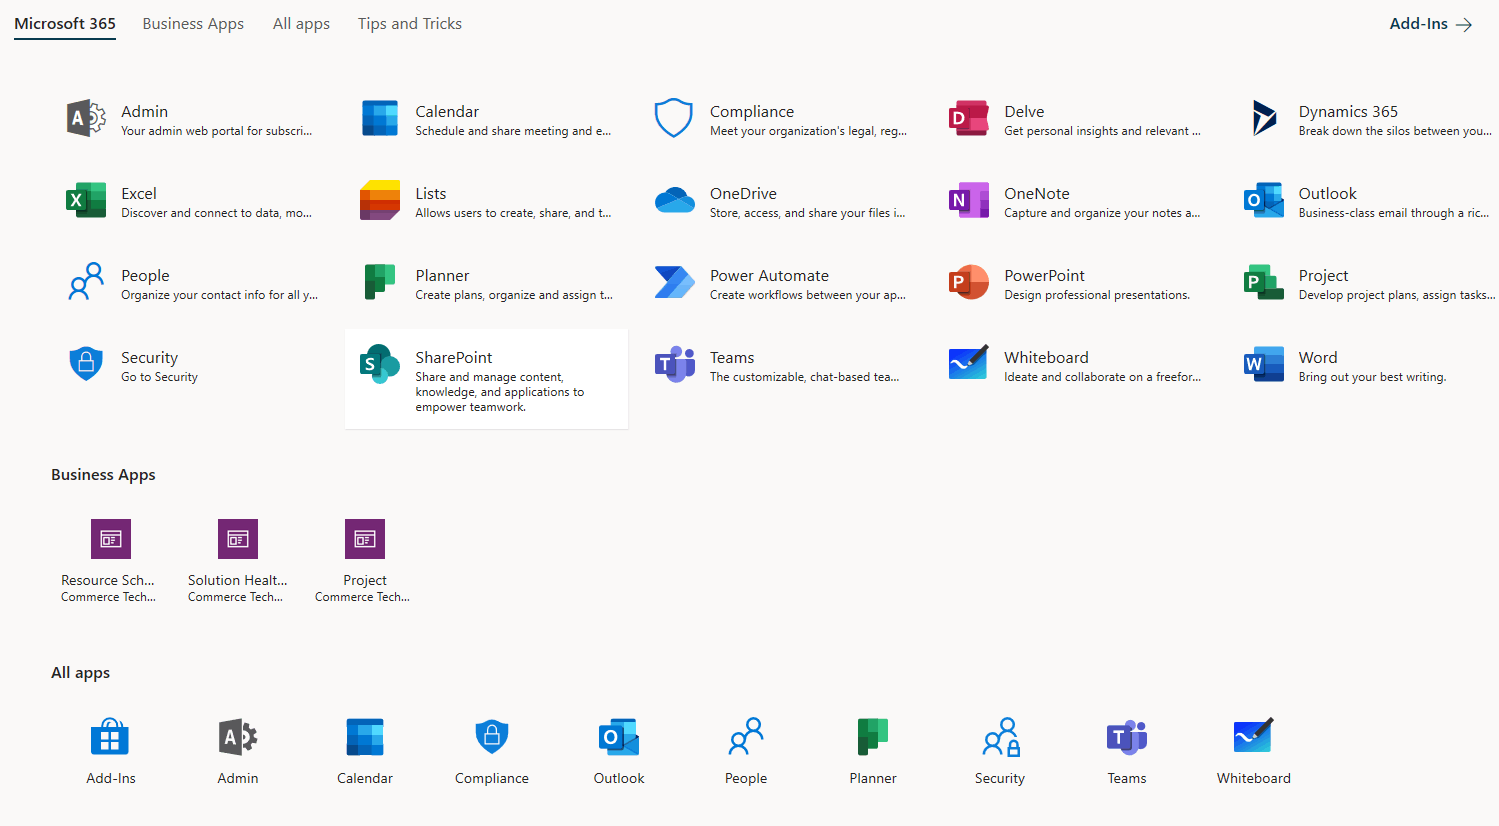Open the Tips and Tricks tab
The height and width of the screenshot is (826, 1499).
[x=410, y=23]
